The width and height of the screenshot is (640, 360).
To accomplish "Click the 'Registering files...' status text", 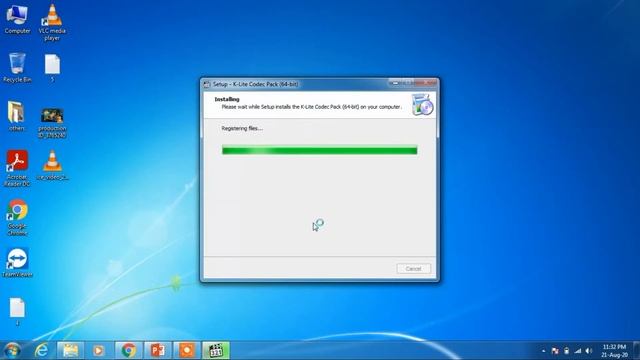I will click(x=242, y=128).
